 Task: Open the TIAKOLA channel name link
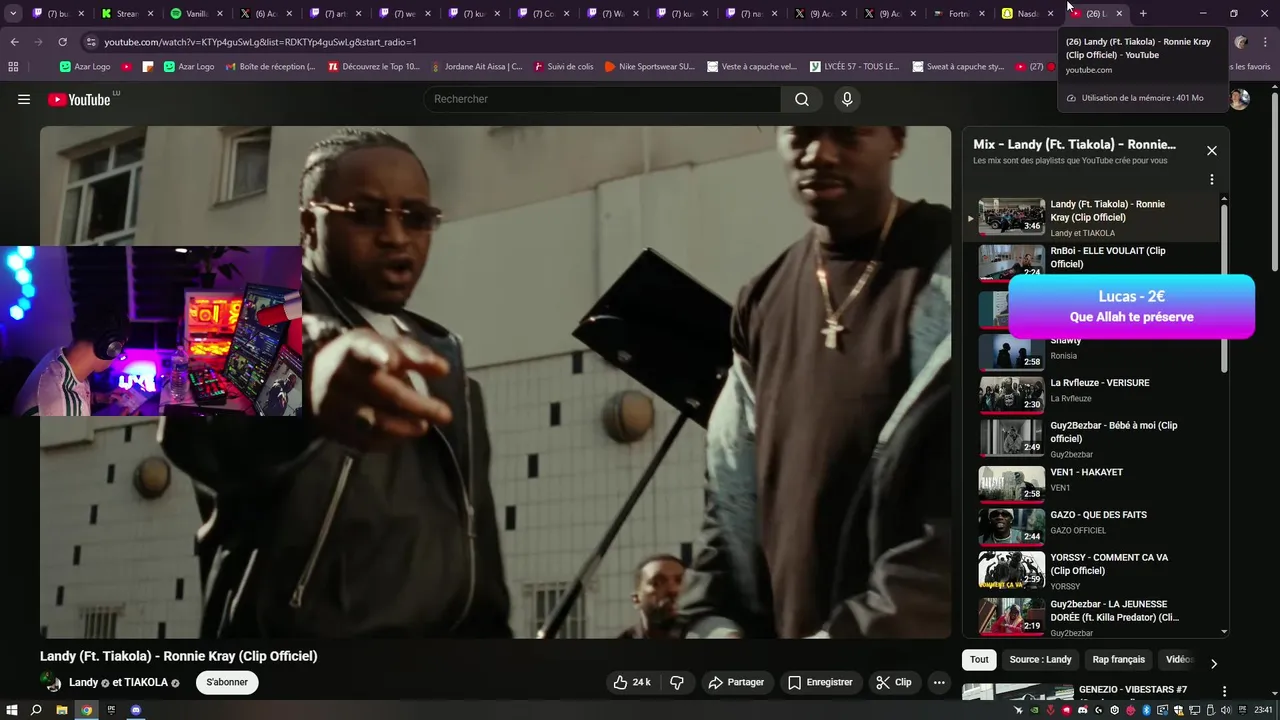tap(145, 682)
